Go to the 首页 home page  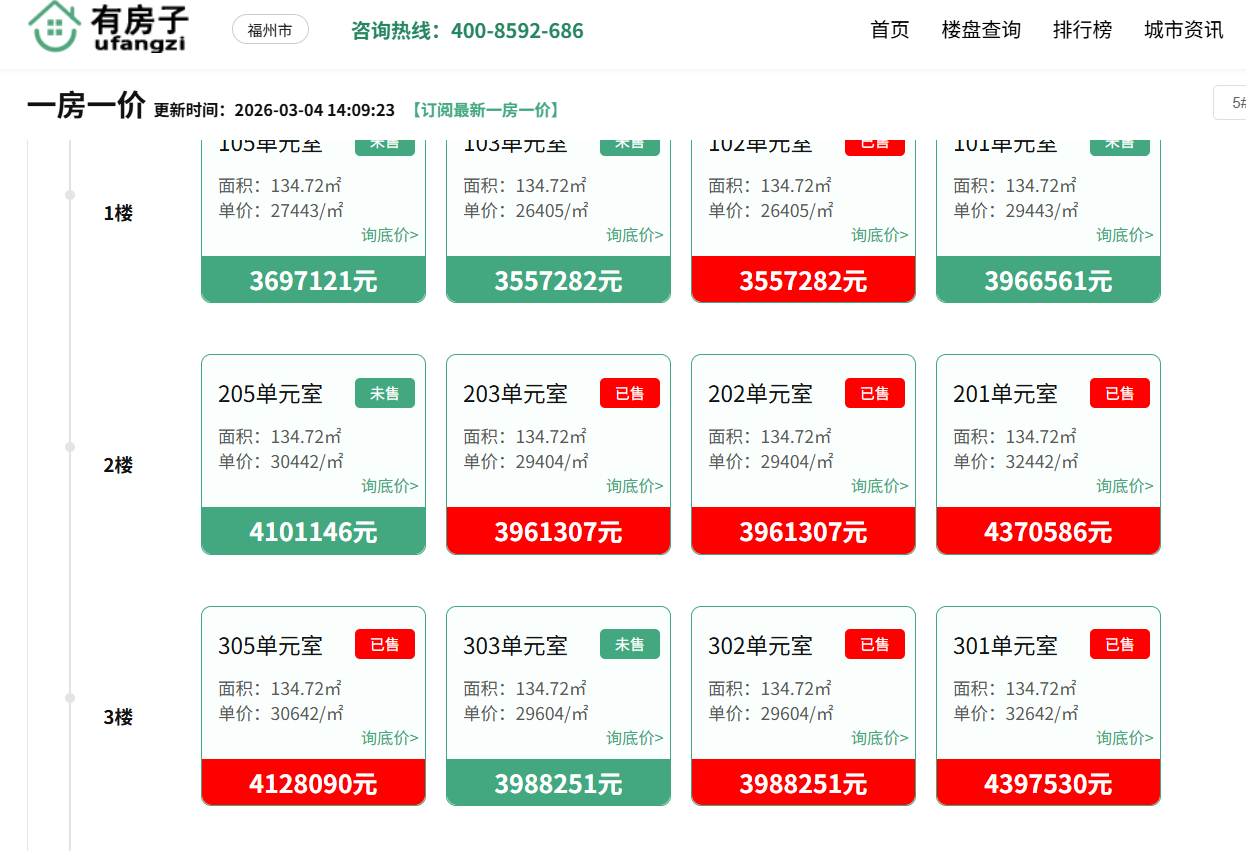(890, 30)
